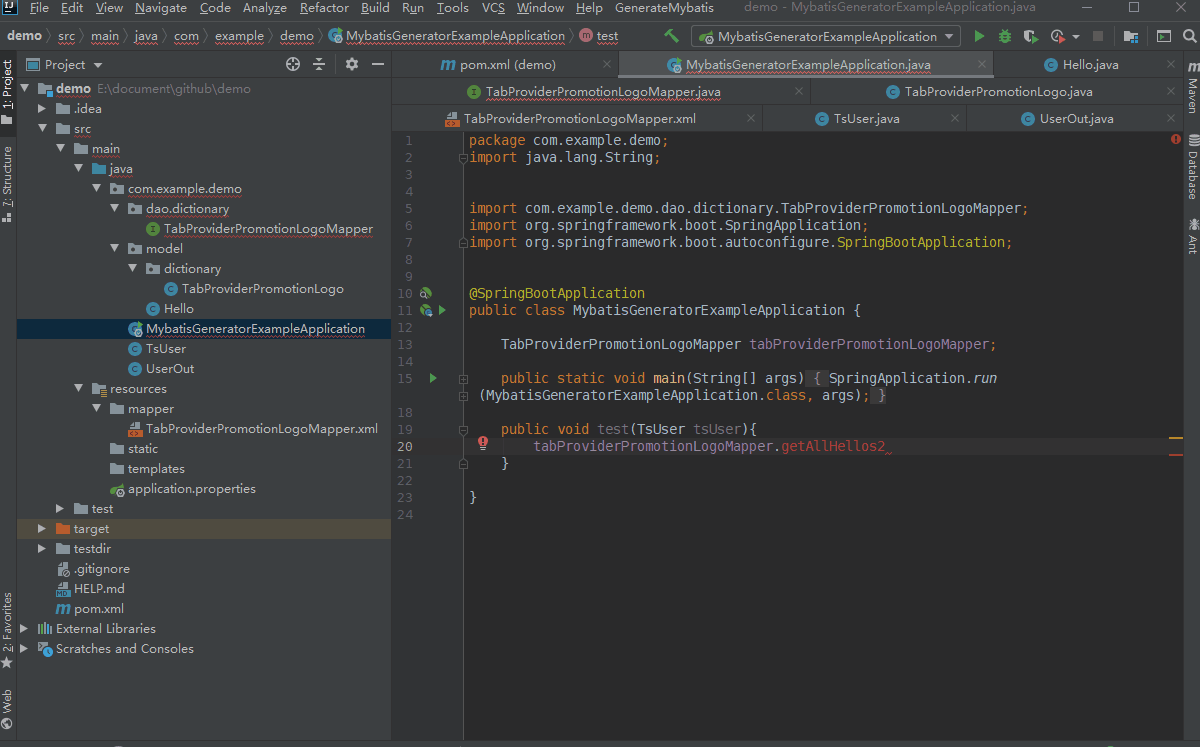Run the application using the green Run icon
Screen dimensions: 1200x747
point(979,34)
